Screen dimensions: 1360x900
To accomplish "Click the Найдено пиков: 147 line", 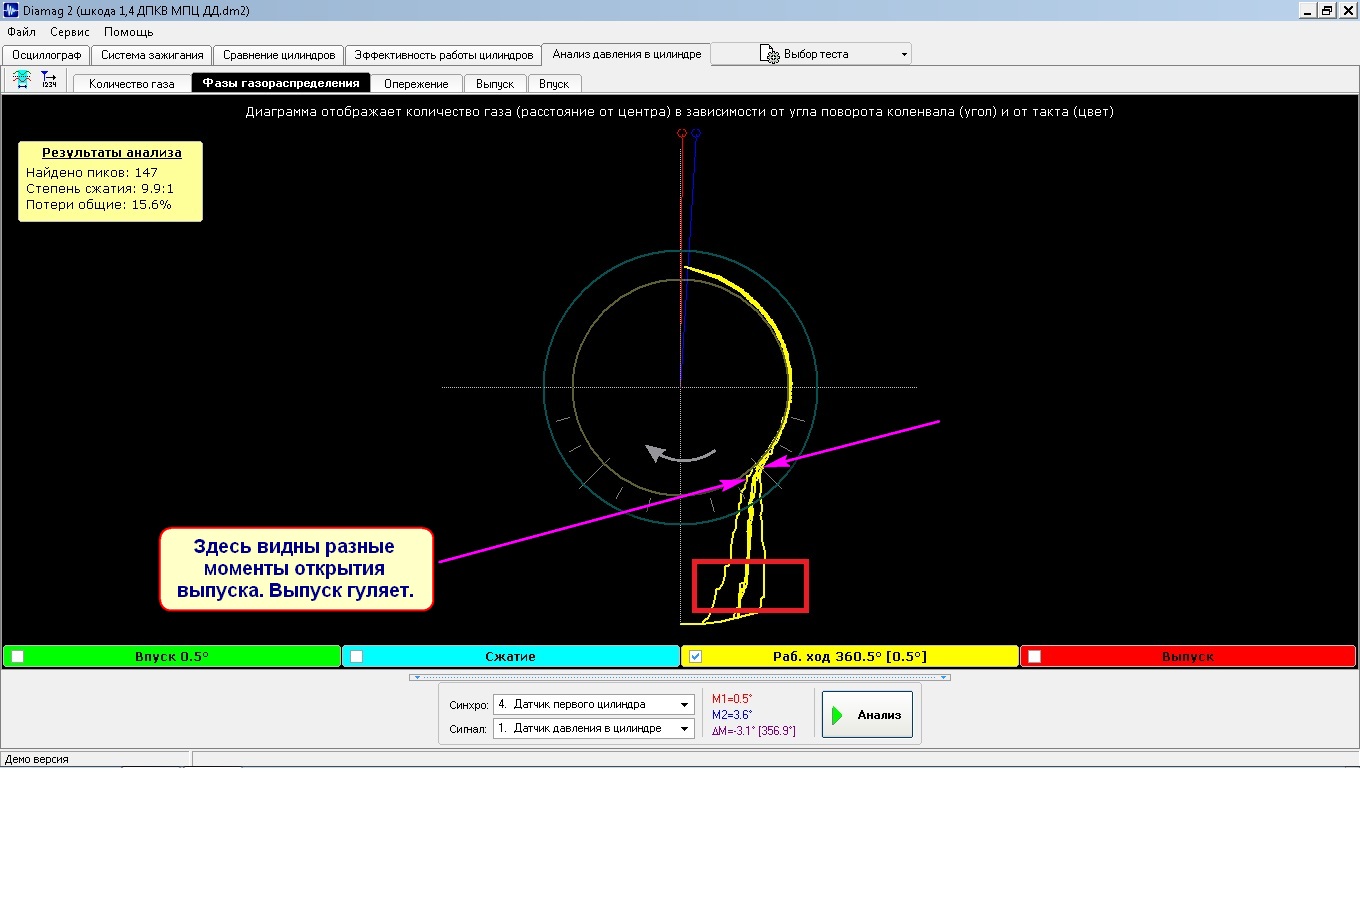I will [x=92, y=173].
